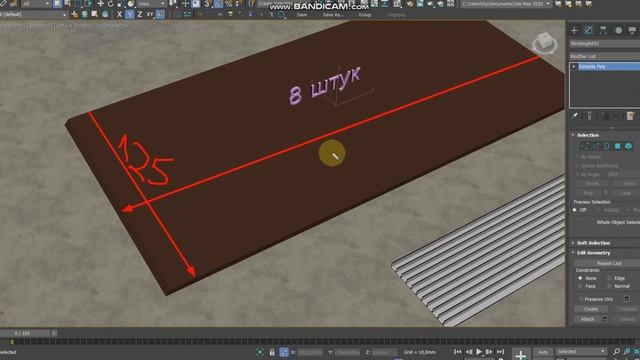Open Preserve UVs settings box
Image resolution: width=640 pixels, height=360 pixels.
coord(627,299)
